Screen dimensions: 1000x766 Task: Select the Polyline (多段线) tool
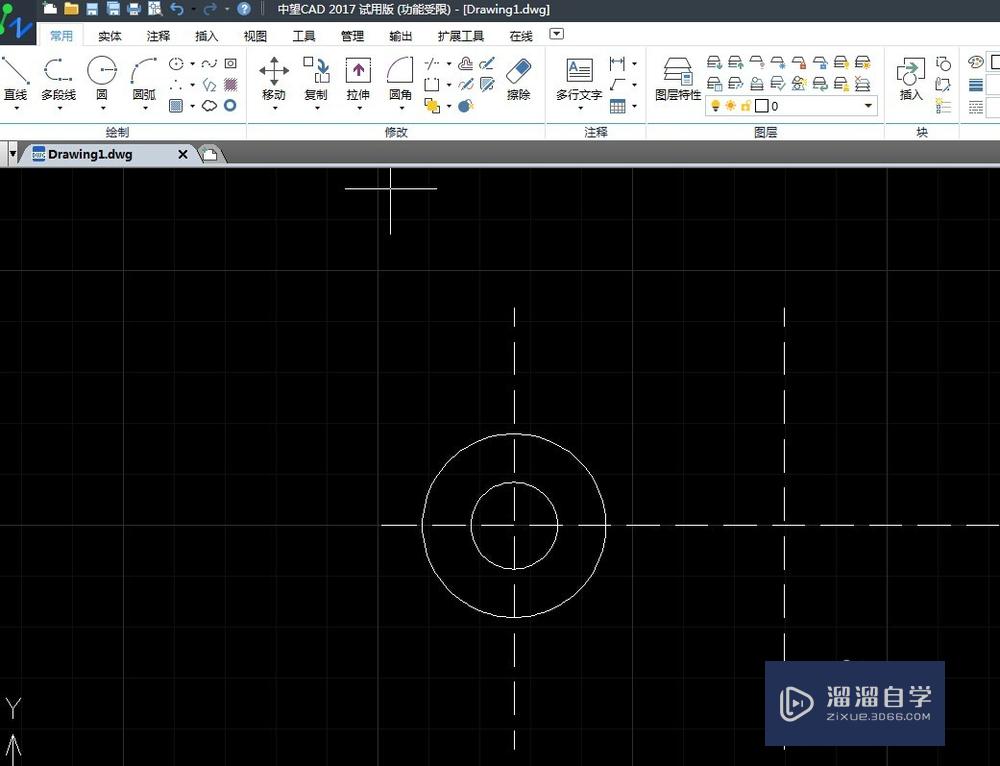[58, 78]
